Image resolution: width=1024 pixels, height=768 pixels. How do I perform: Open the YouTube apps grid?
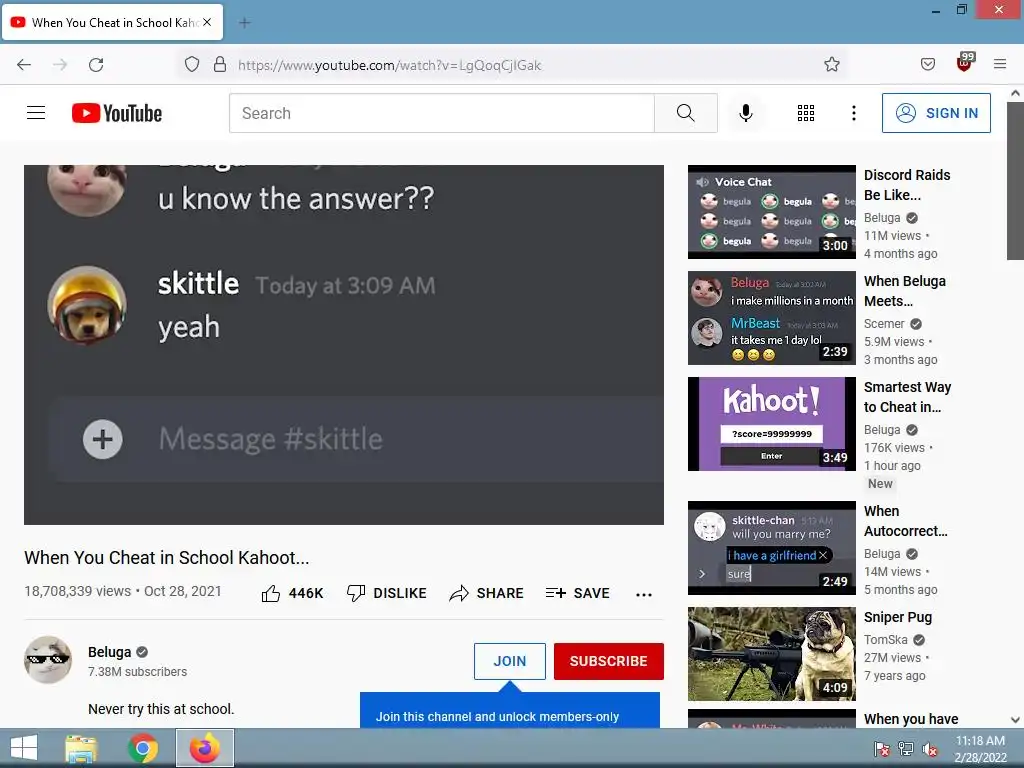tap(806, 113)
